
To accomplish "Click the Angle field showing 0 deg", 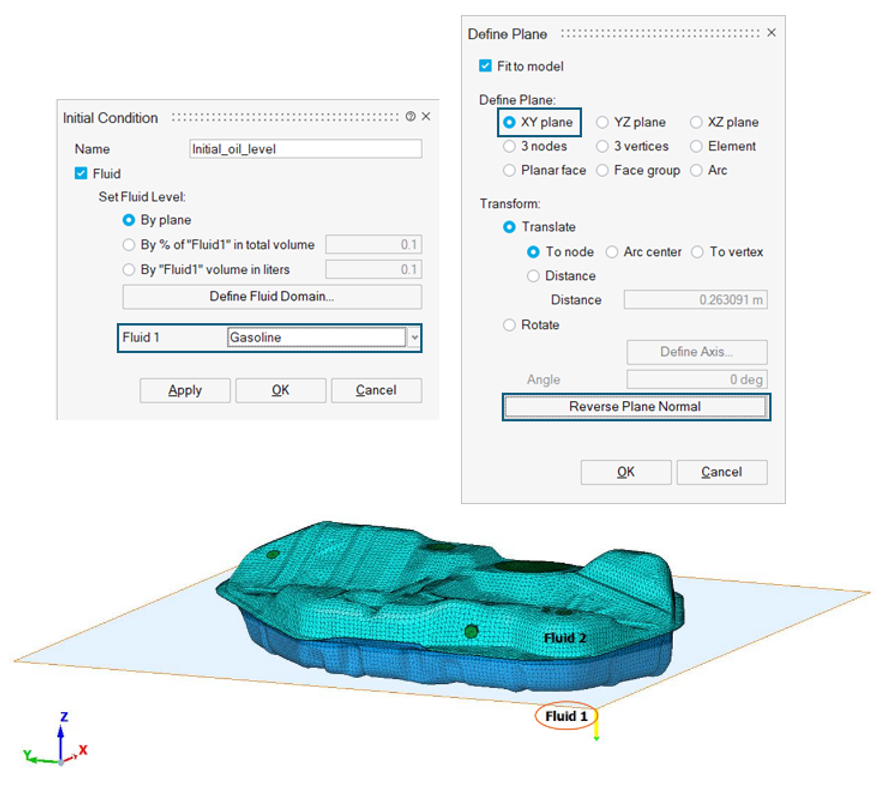I will [x=697, y=379].
